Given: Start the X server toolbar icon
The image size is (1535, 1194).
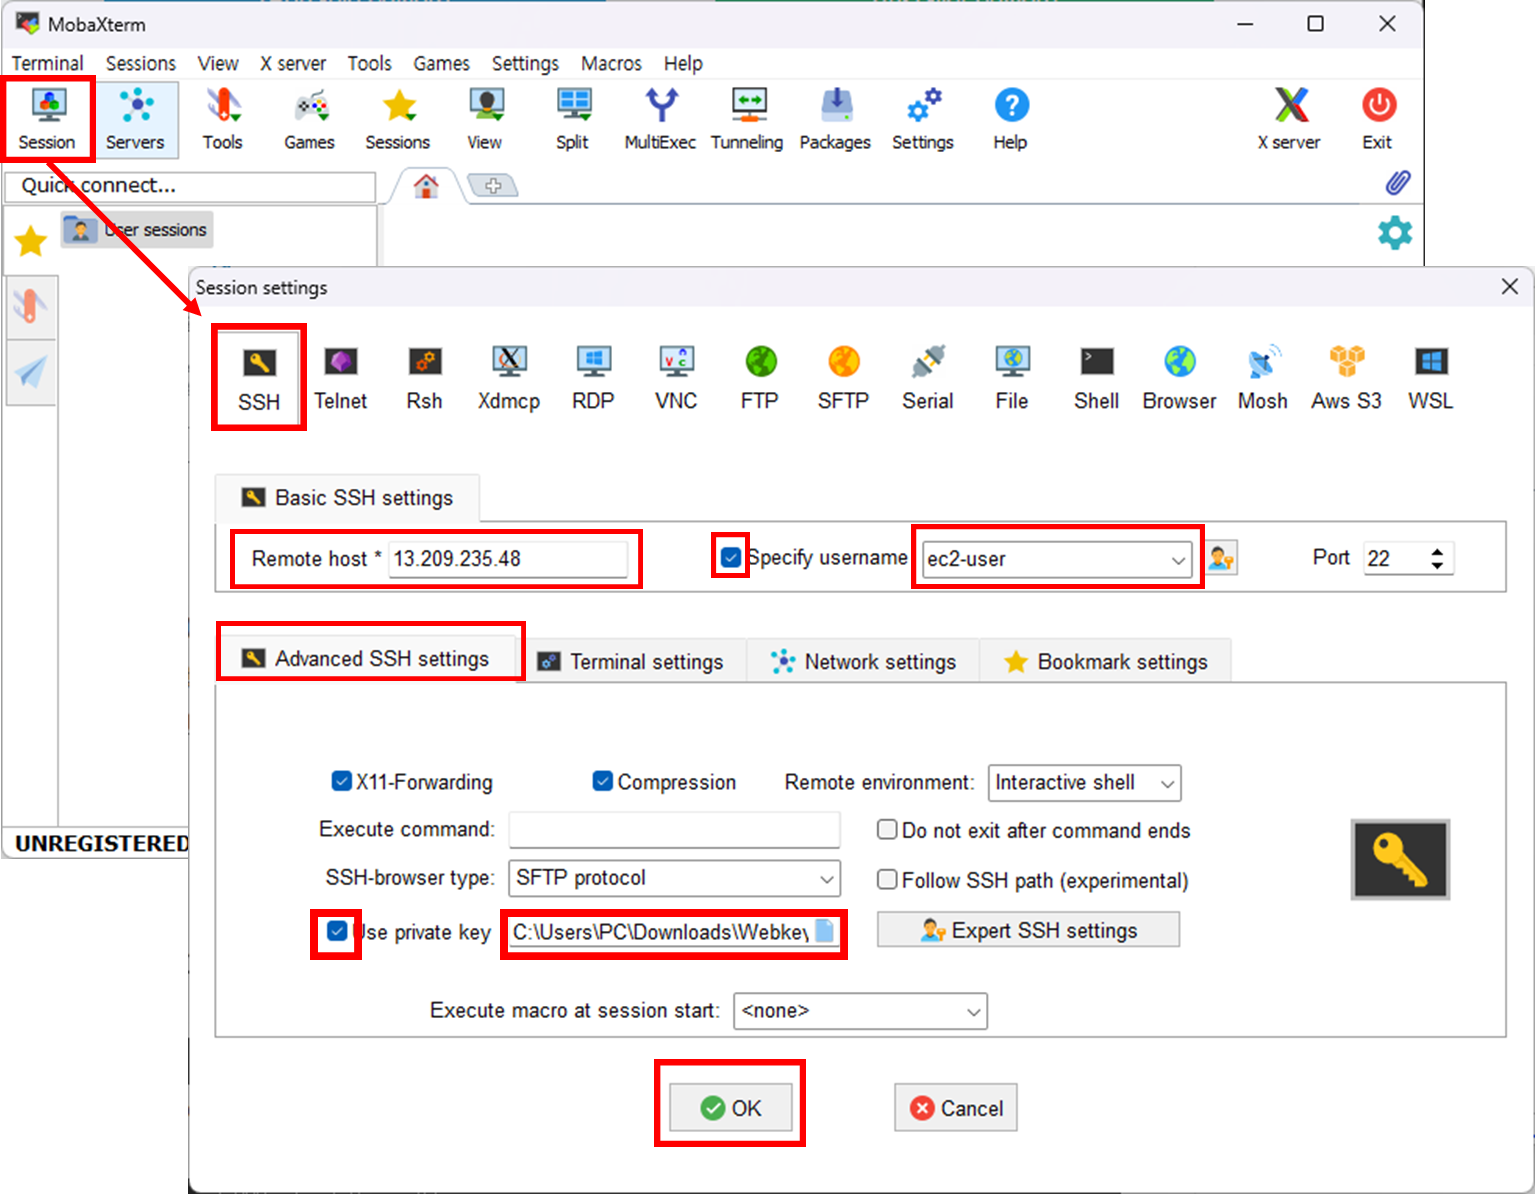Looking at the screenshot, I should [x=1289, y=119].
